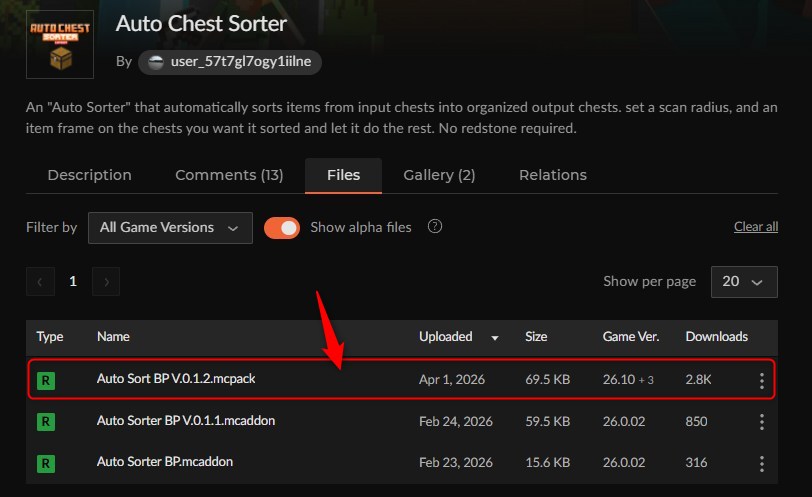Screen dimensions: 812x497
Task: Open file Auto Sorter BP V.0.1.1.mcaddon
Action: pos(186,420)
